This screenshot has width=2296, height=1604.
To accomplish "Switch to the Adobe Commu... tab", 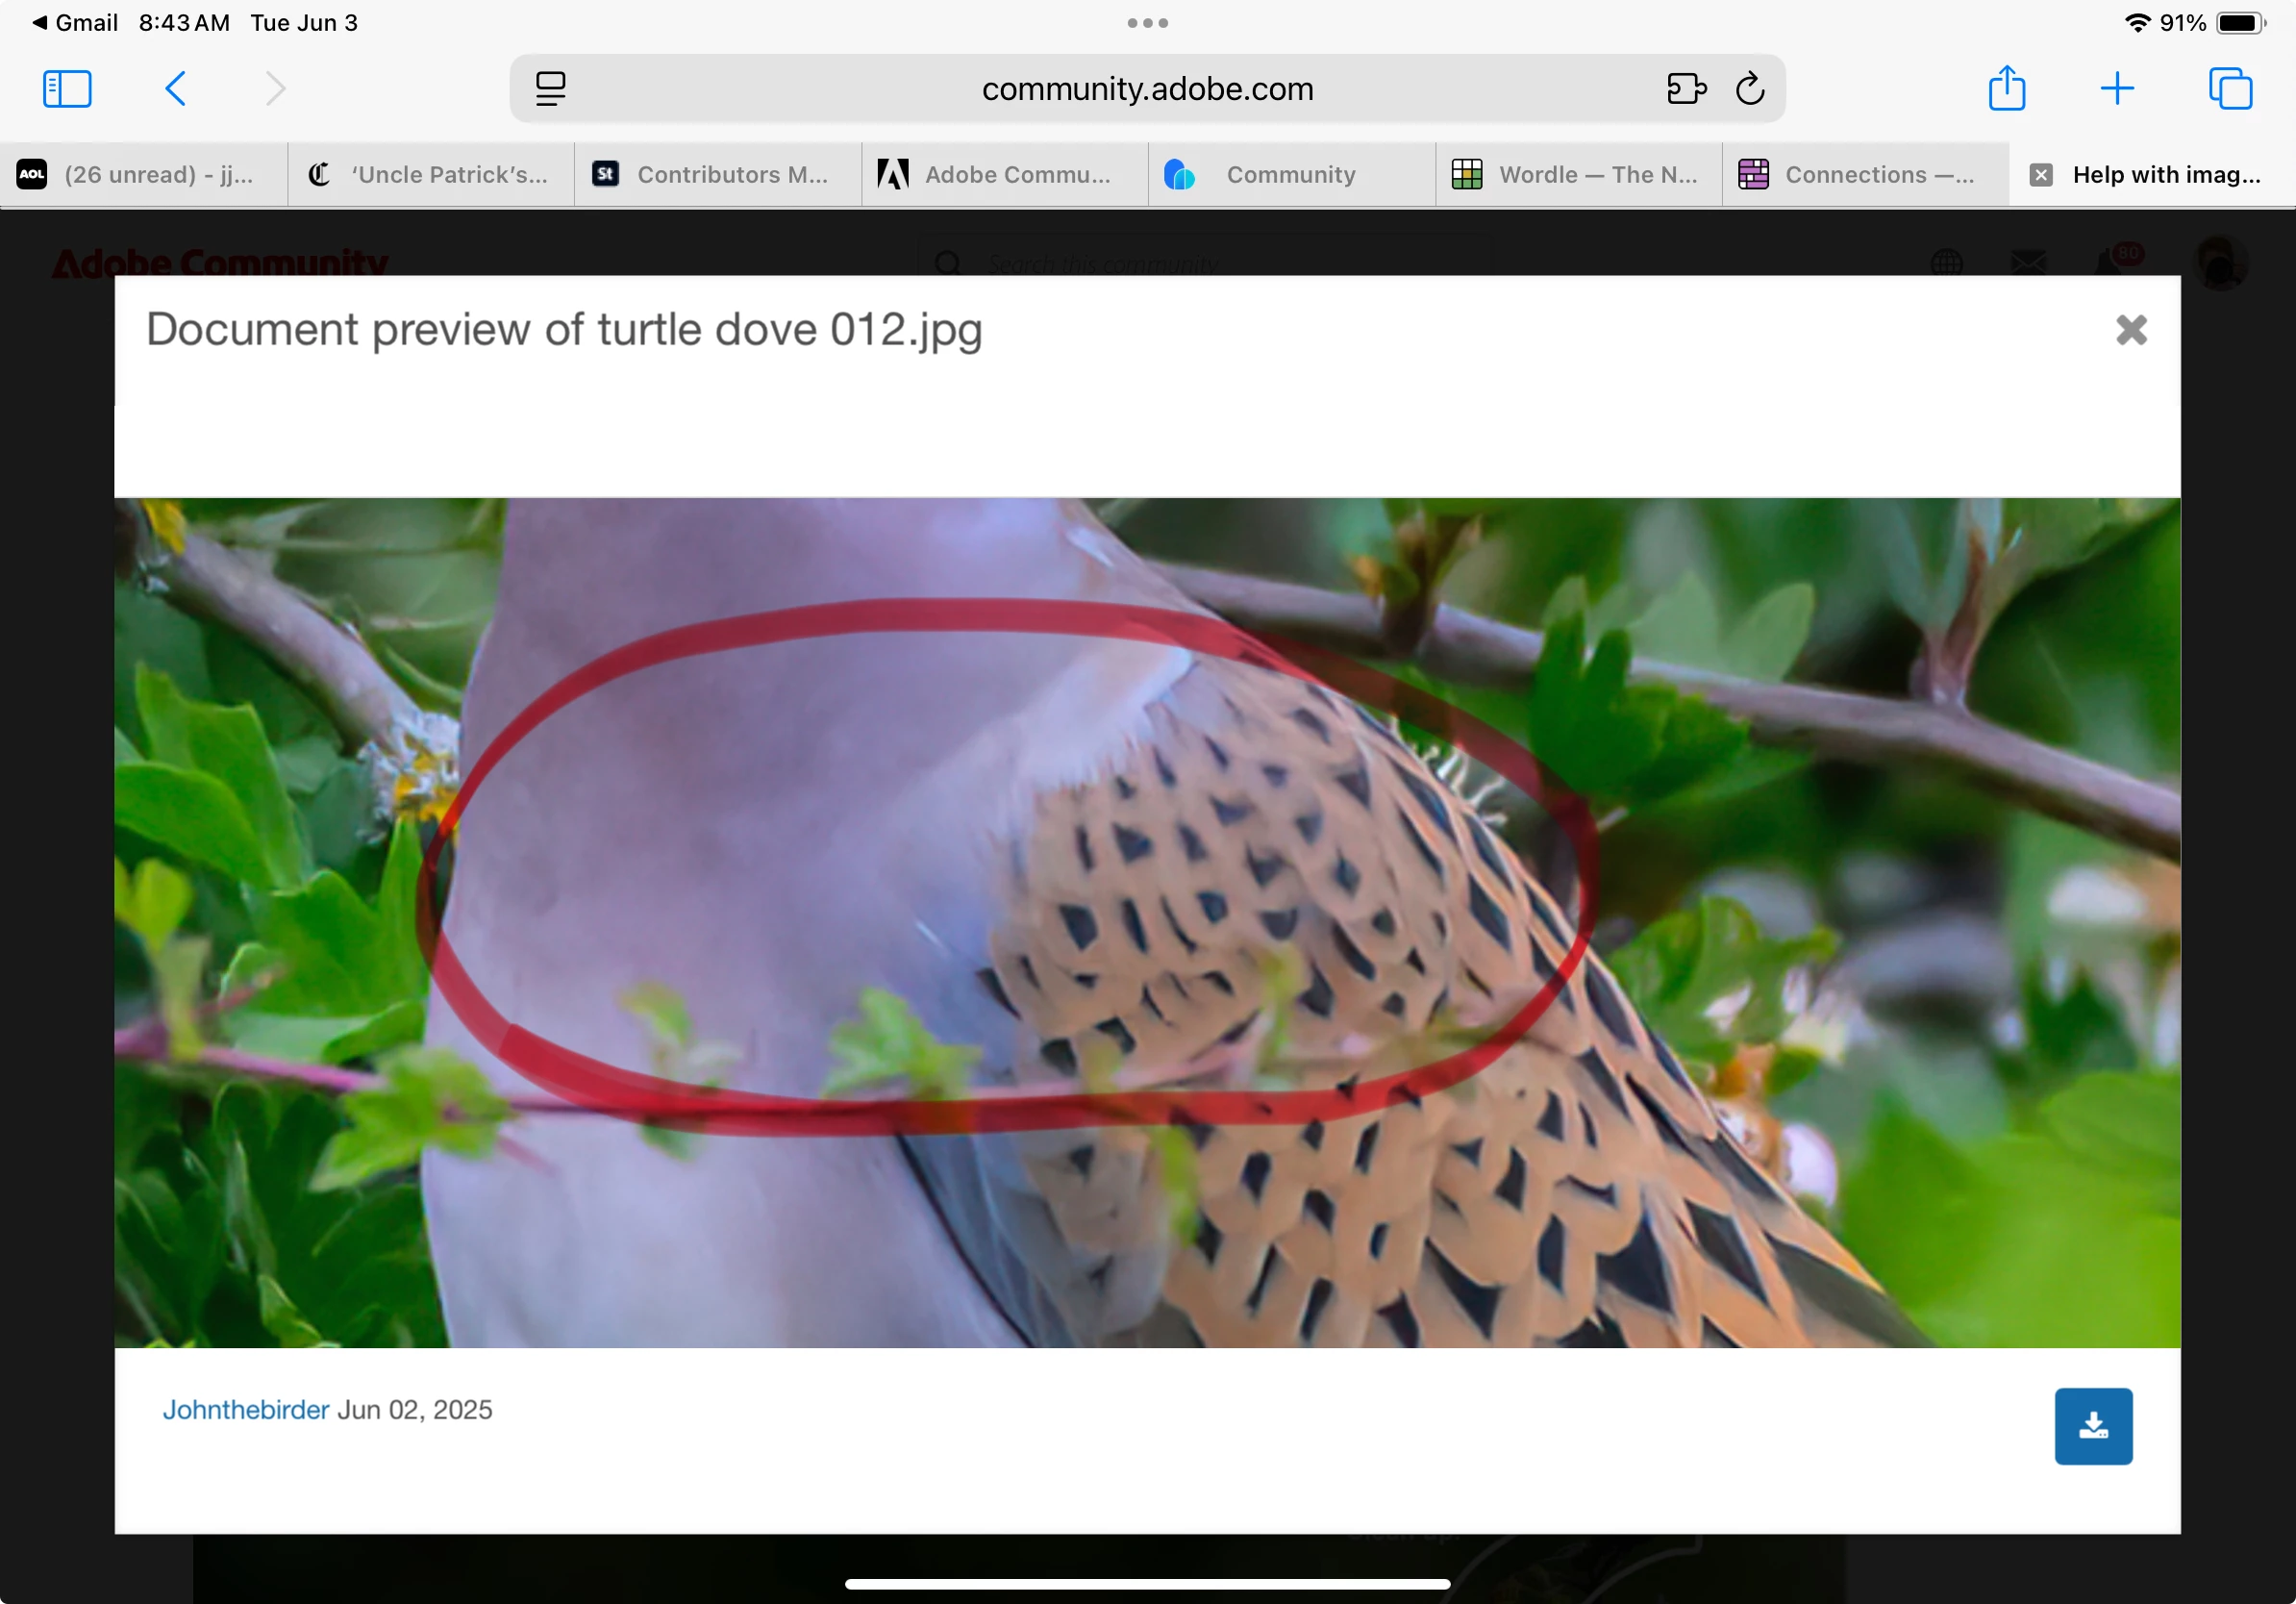I will click(x=1005, y=175).
